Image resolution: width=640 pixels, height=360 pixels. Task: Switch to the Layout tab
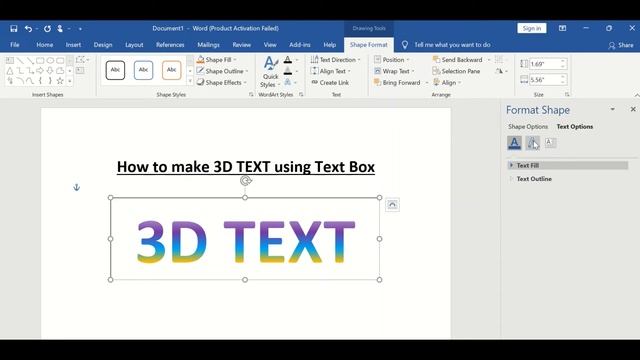click(x=134, y=45)
